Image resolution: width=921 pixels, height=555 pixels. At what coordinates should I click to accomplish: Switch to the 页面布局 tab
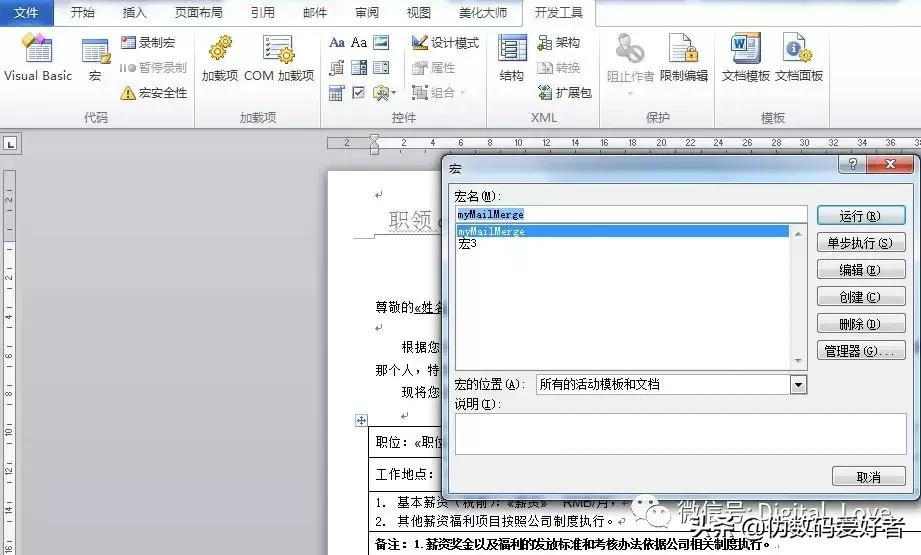199,12
